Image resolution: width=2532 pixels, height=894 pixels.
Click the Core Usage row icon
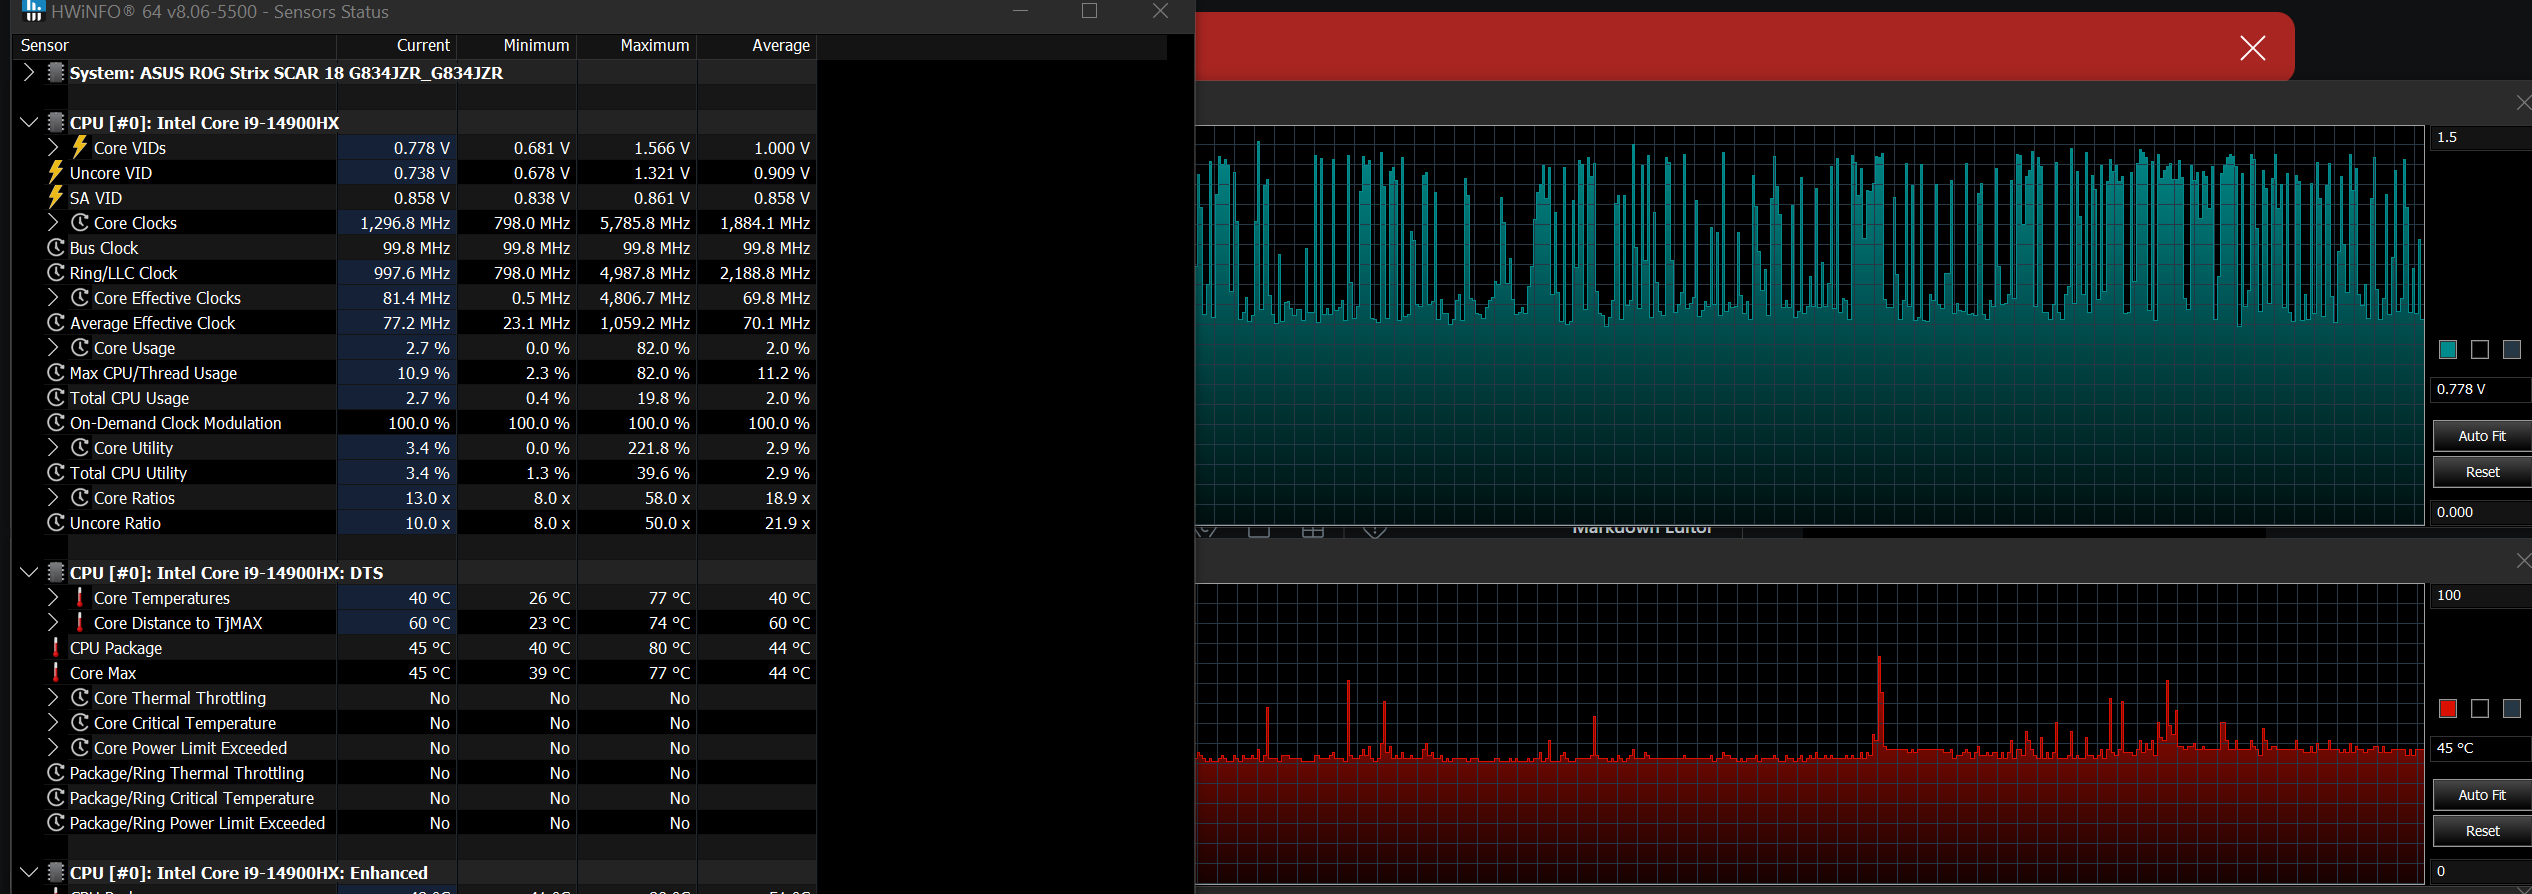click(x=80, y=347)
